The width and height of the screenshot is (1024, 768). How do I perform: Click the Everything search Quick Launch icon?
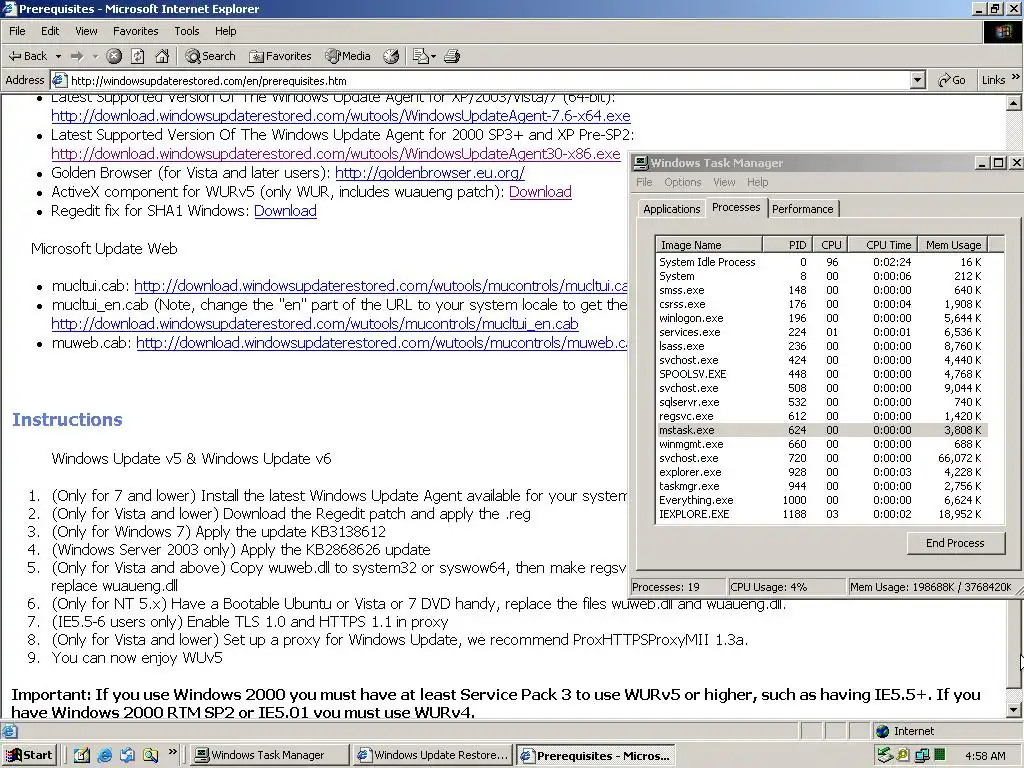point(151,755)
